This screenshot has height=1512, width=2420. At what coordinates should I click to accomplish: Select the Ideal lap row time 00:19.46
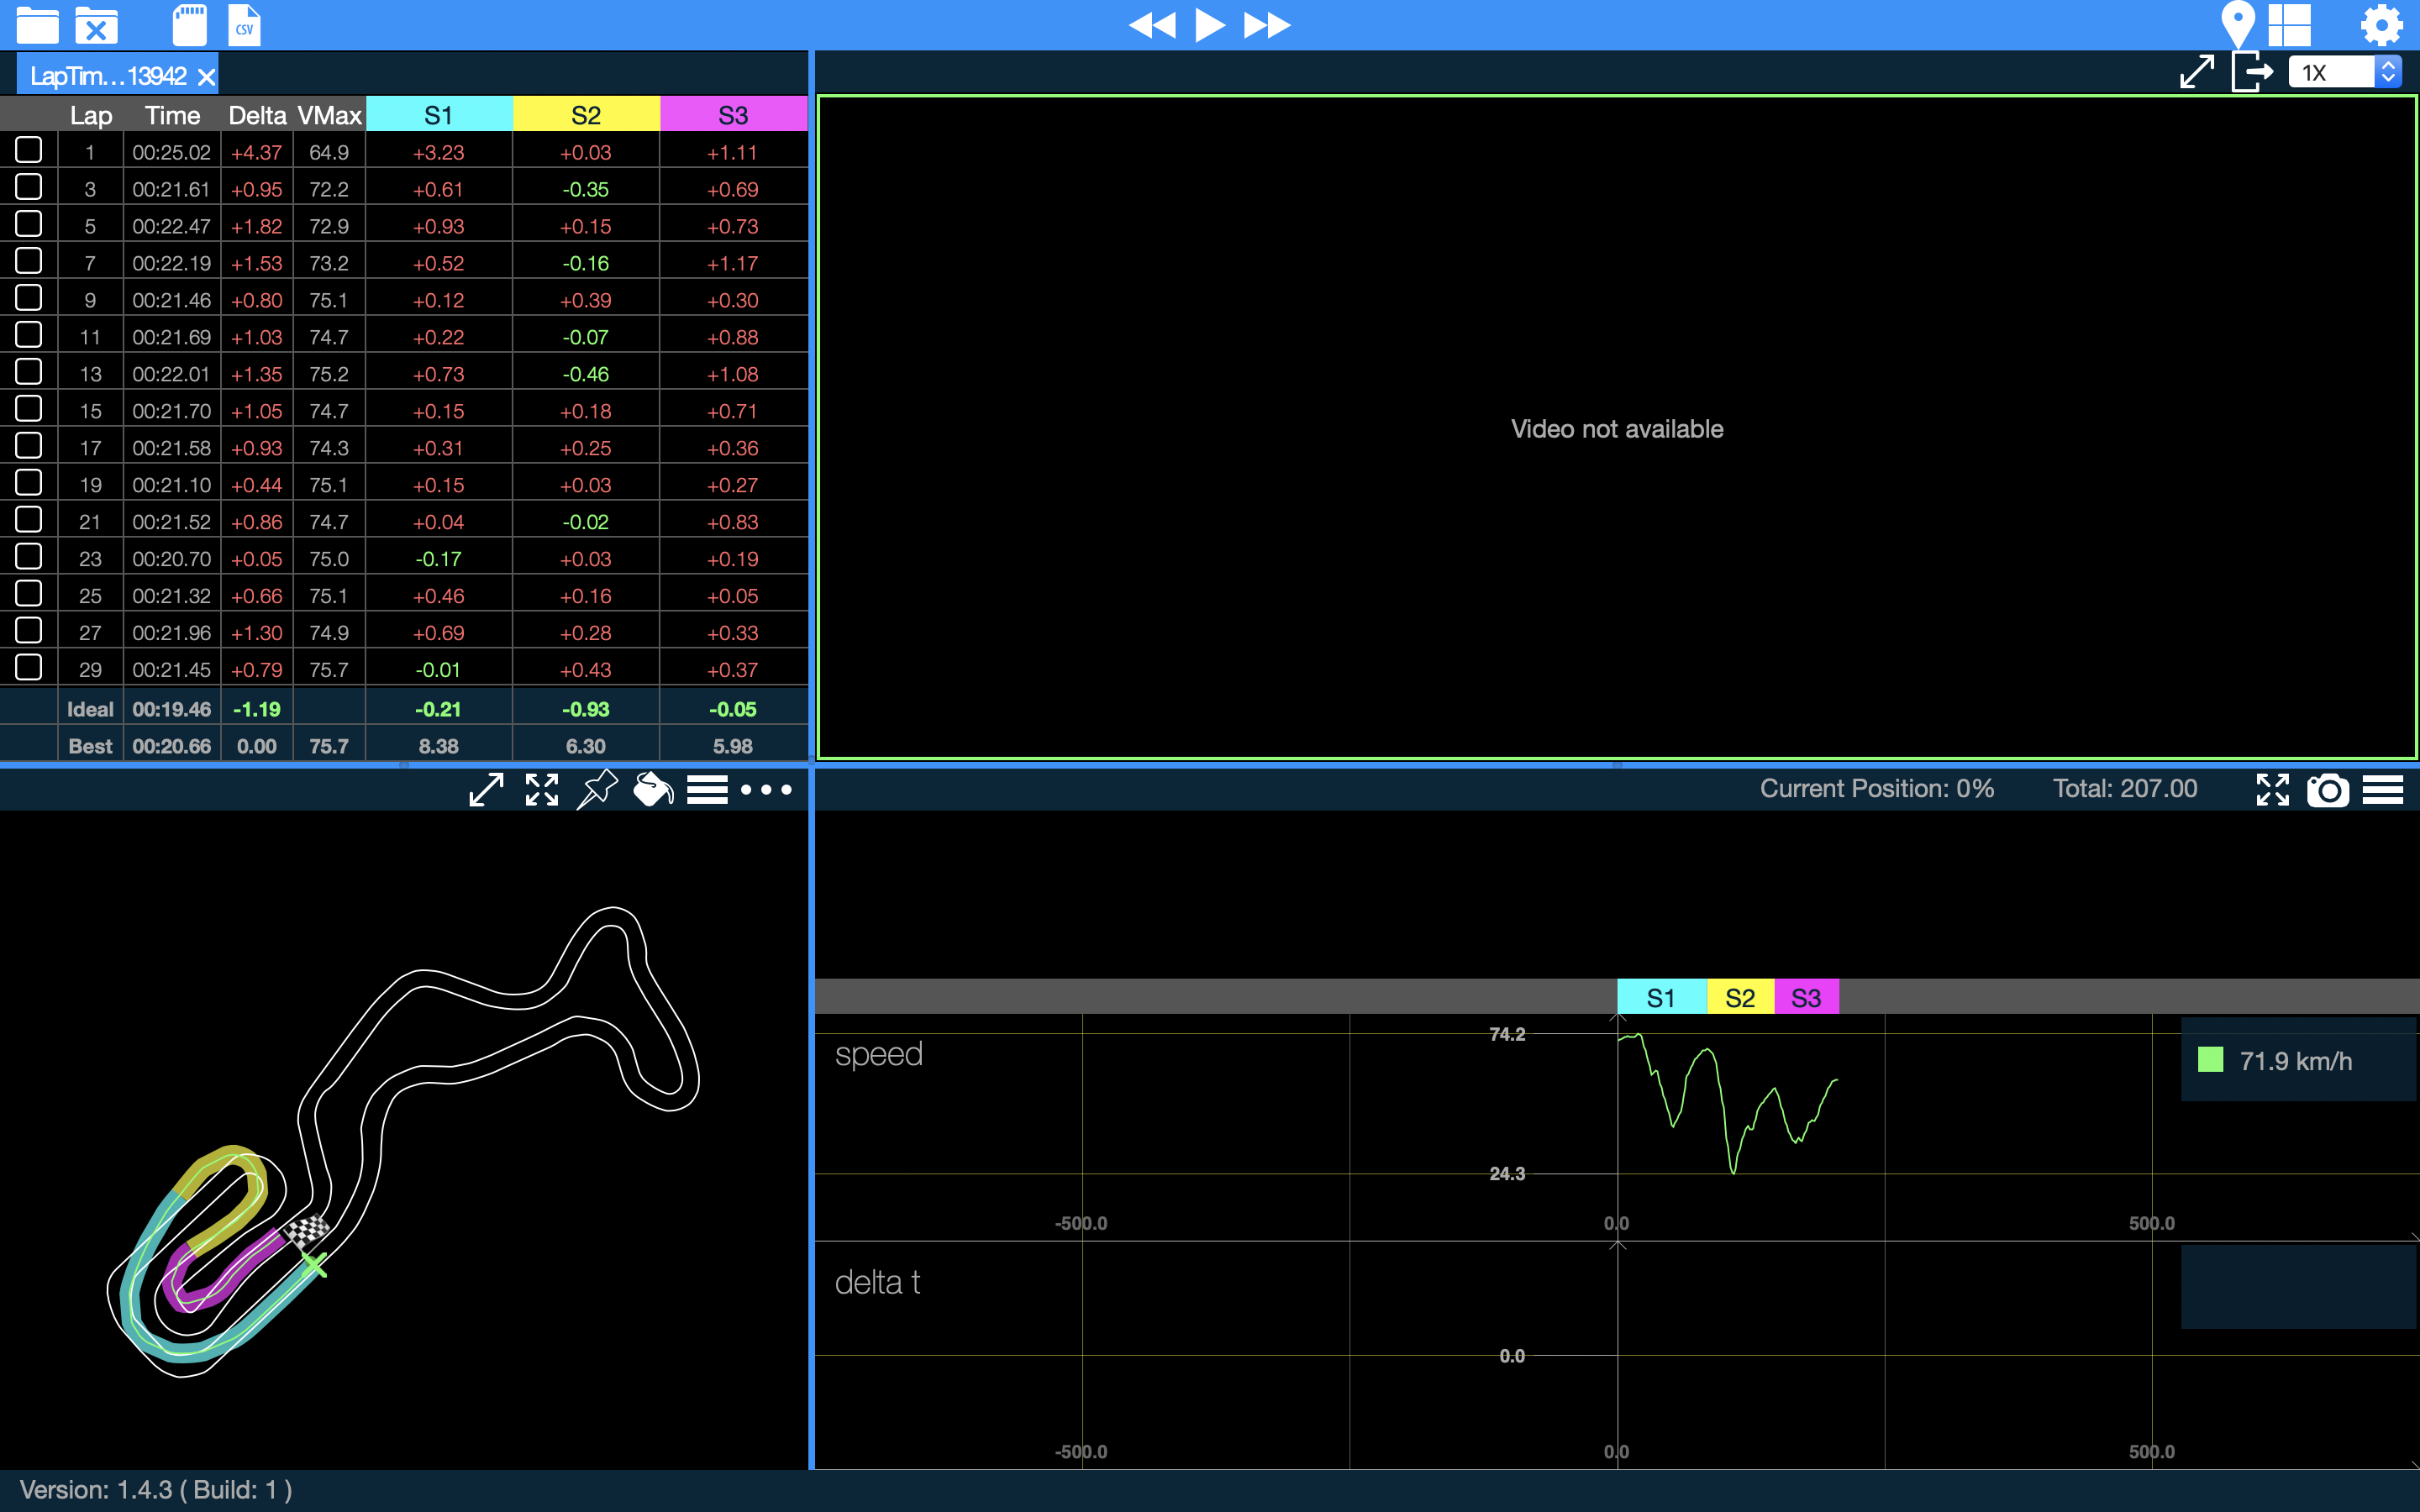172,709
